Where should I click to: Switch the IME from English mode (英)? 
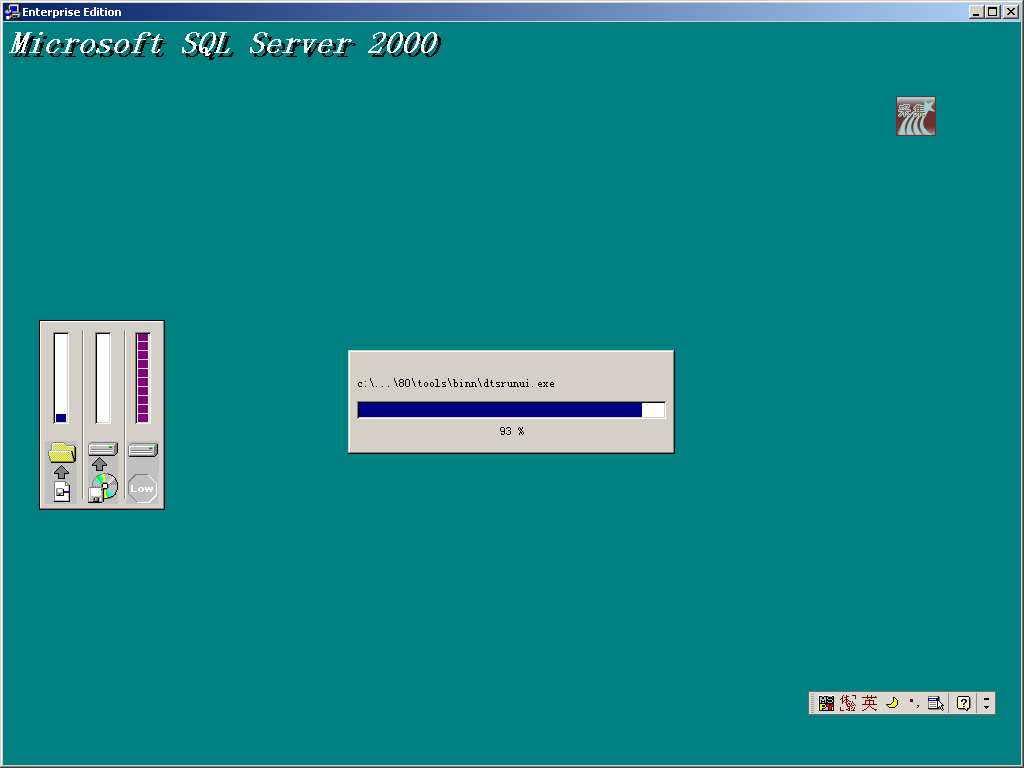[x=869, y=703]
